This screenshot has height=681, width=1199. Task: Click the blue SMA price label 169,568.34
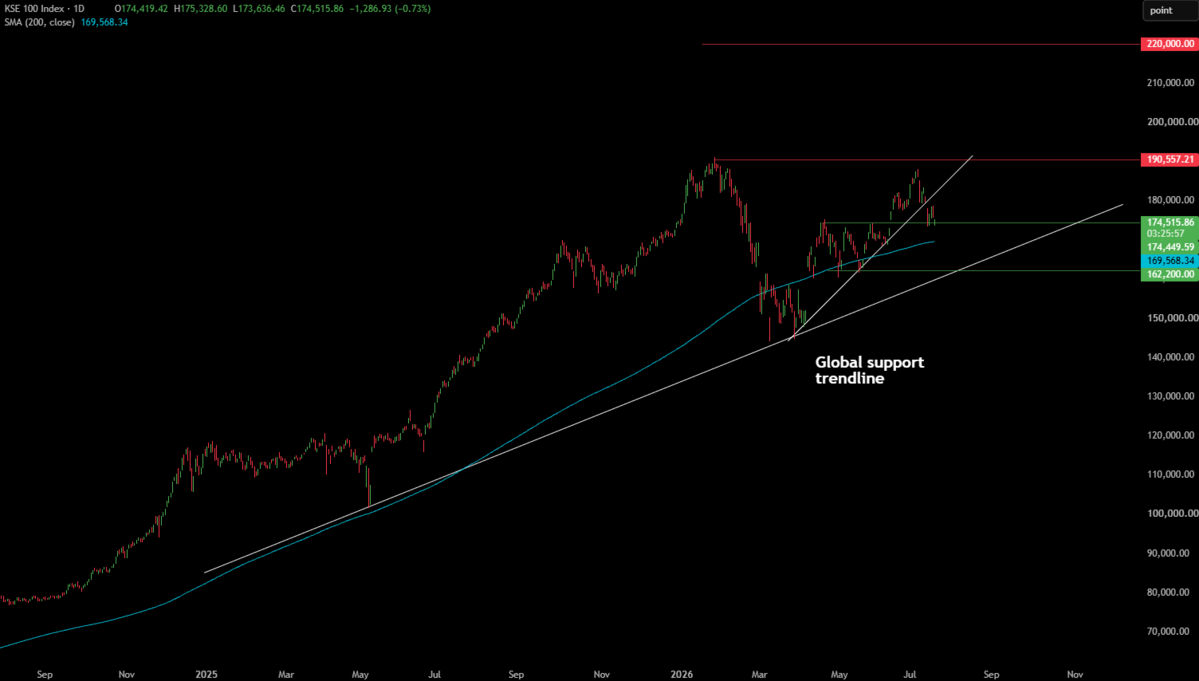coord(1170,261)
